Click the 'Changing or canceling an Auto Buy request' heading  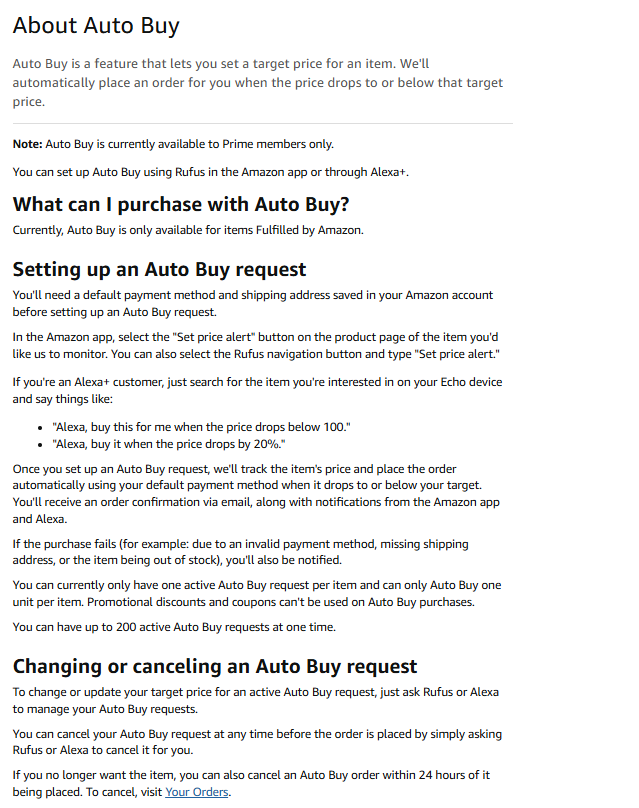tap(214, 666)
